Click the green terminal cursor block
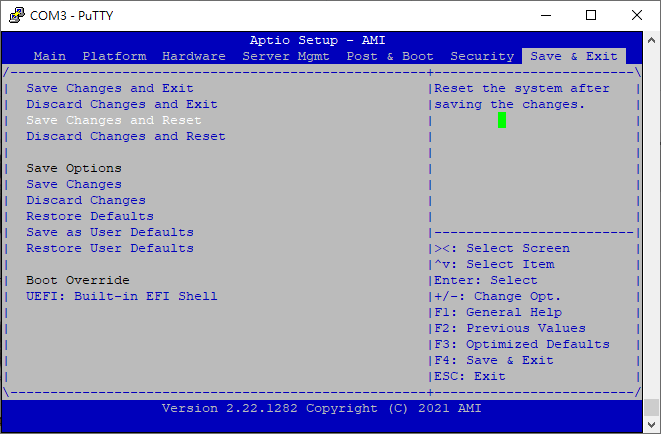This screenshot has height=434, width=661. click(x=502, y=120)
